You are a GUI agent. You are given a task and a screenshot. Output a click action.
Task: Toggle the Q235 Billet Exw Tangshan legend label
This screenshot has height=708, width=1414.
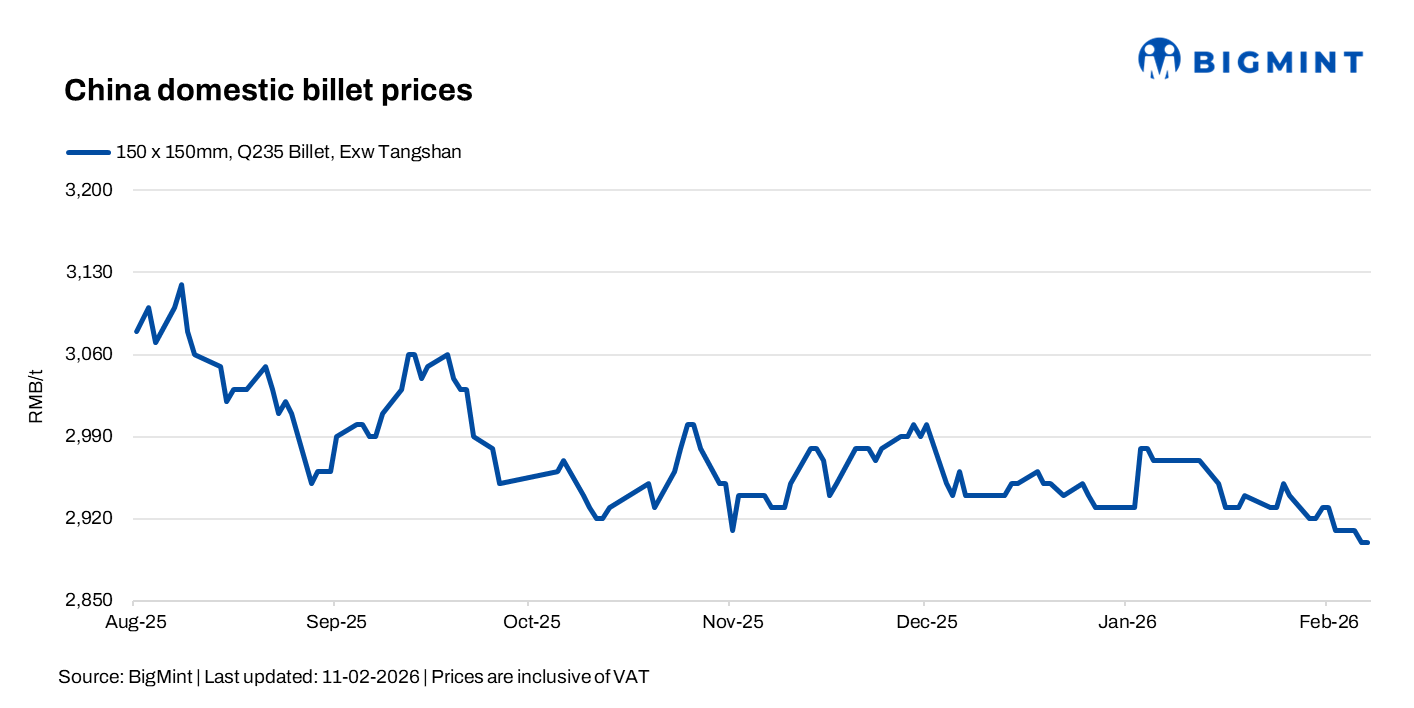tap(288, 152)
